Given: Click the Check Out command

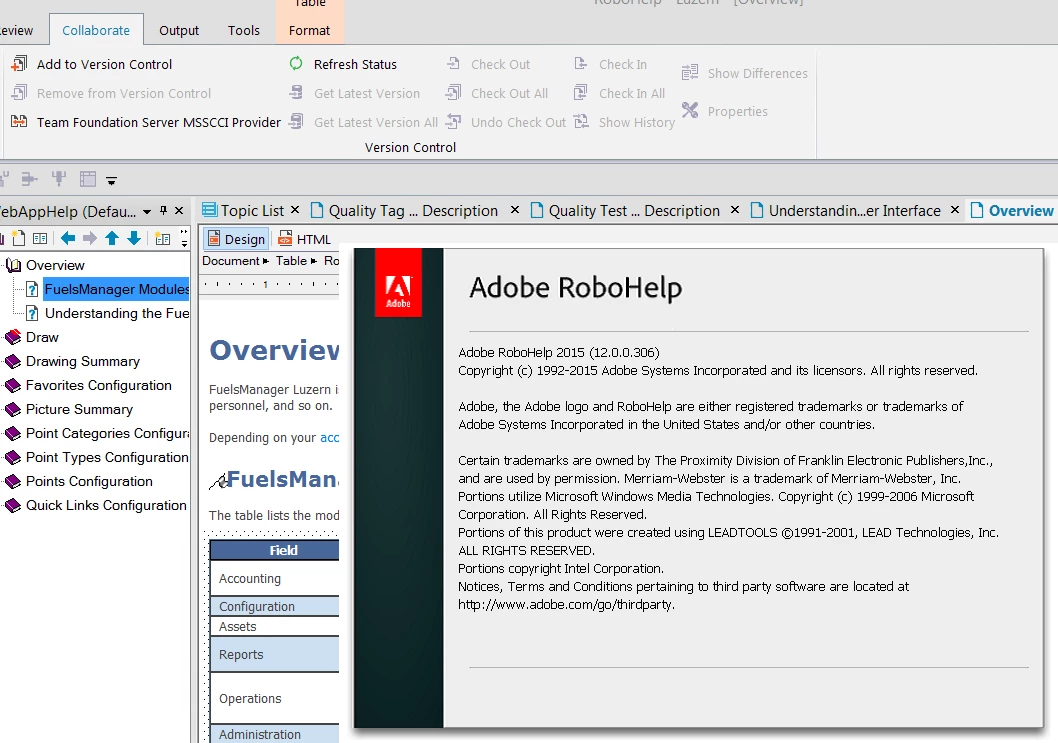Looking at the screenshot, I should [489, 64].
